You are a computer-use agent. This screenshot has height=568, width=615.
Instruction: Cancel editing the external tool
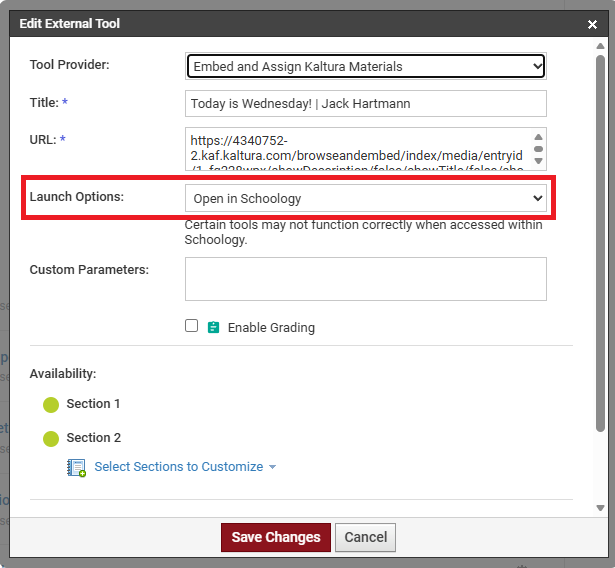click(x=365, y=537)
